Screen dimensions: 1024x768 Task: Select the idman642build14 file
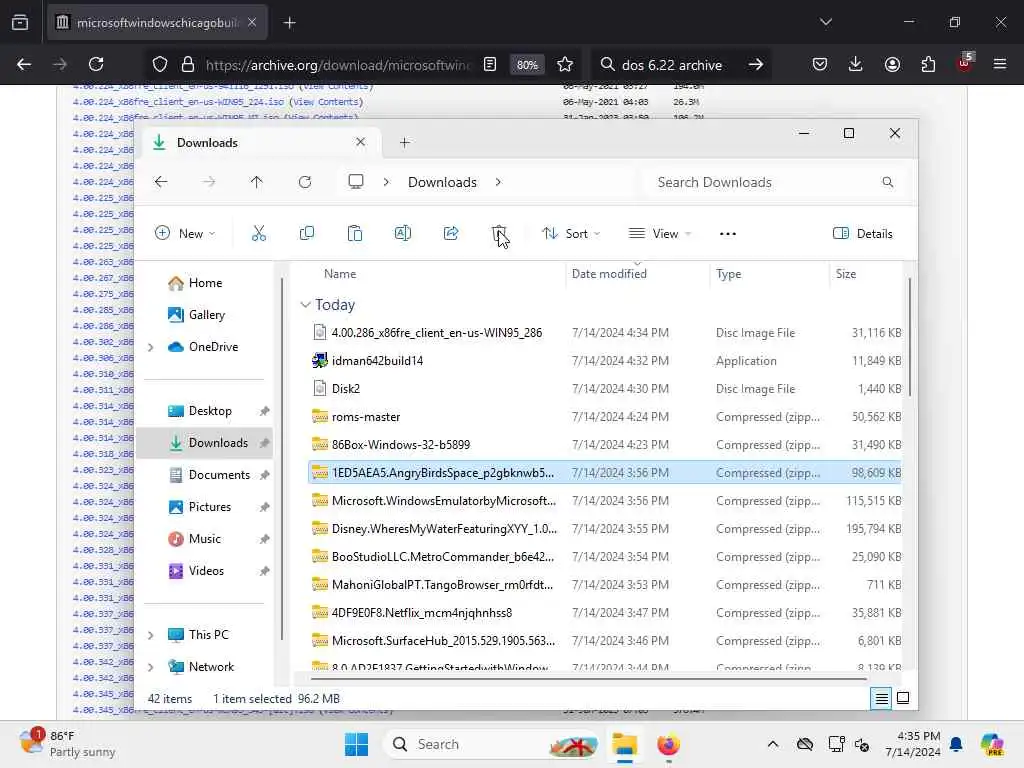tap(605, 361)
